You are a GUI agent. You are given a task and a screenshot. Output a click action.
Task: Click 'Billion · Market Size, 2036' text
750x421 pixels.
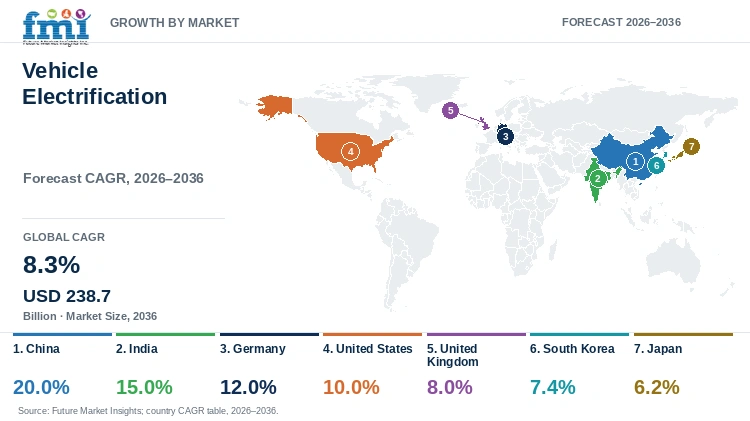pos(90,316)
